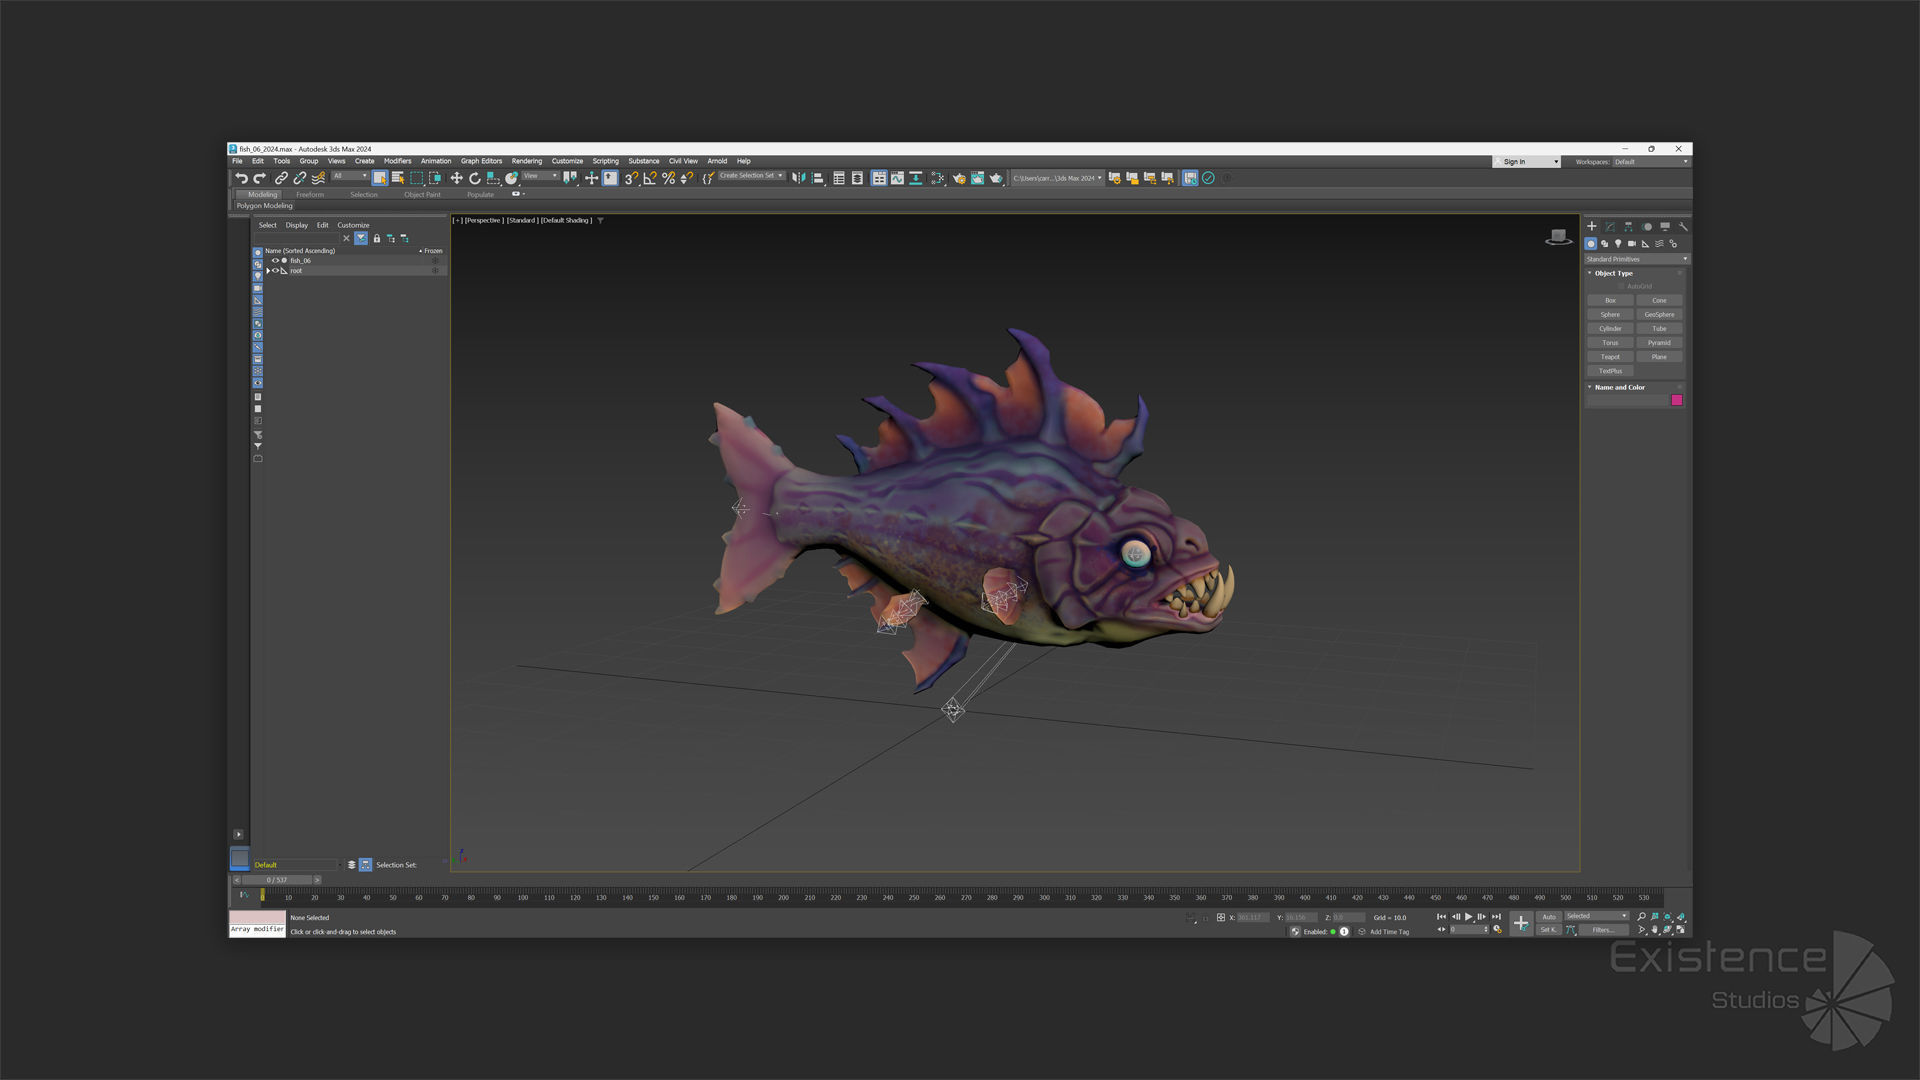This screenshot has height=1080, width=1920.
Task: Activate the Select and Scale tool
Action: (493, 178)
